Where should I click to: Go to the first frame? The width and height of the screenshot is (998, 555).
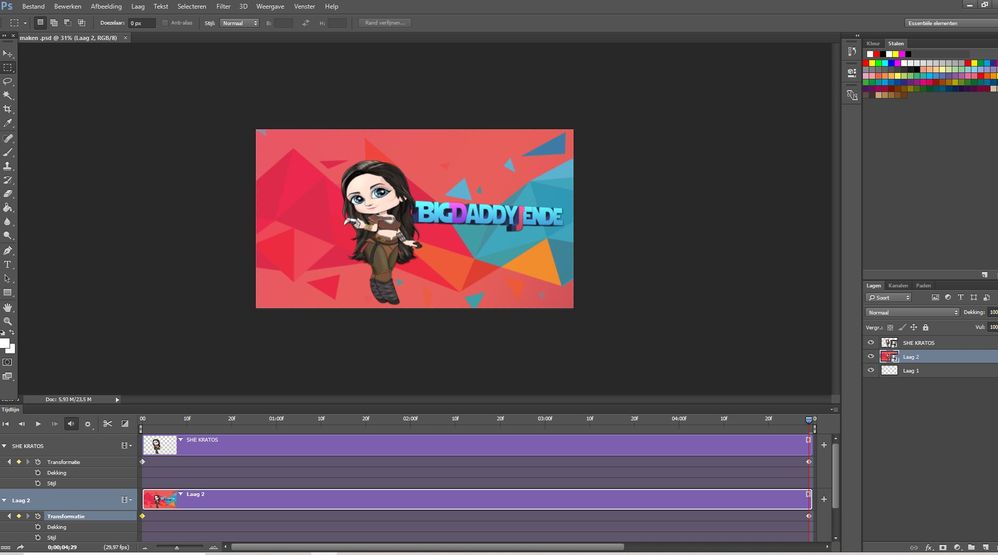click(6, 424)
